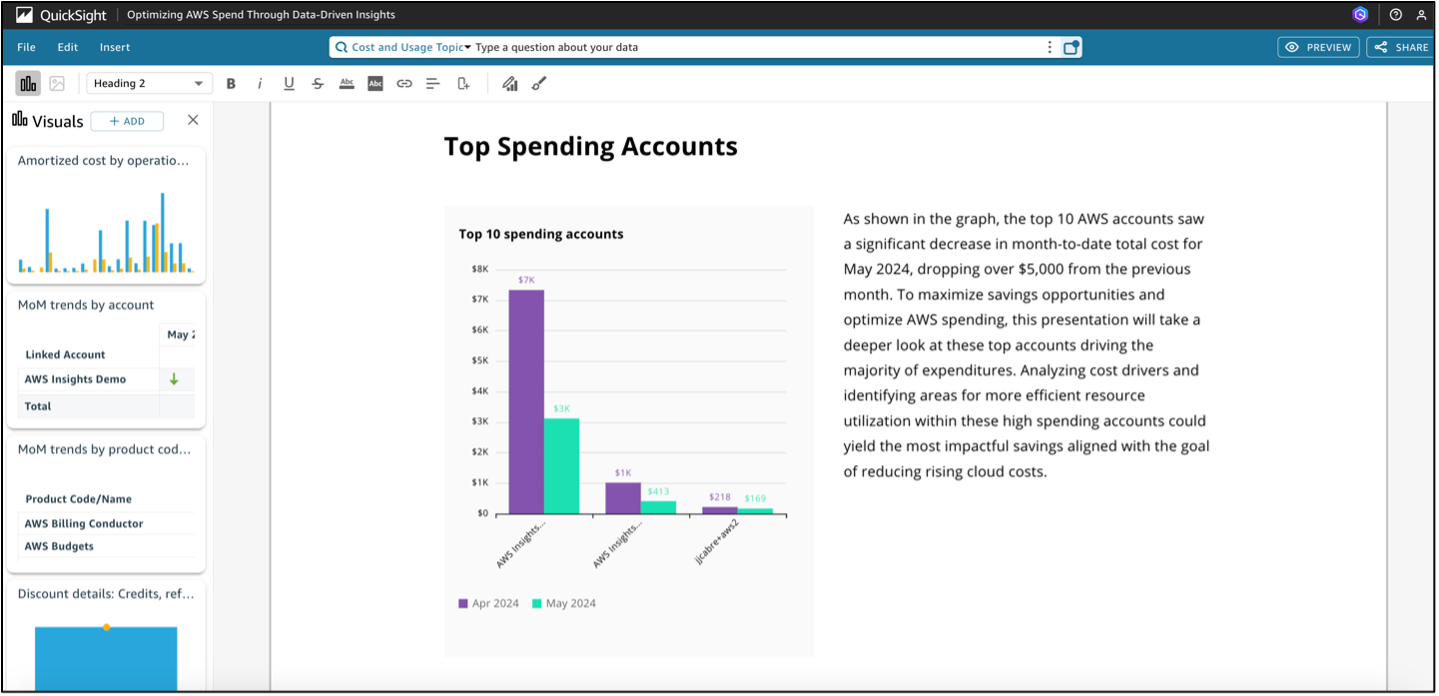Click the green down arrow in AWS Insights Demo row
The image size is (1439, 696).
click(x=174, y=380)
